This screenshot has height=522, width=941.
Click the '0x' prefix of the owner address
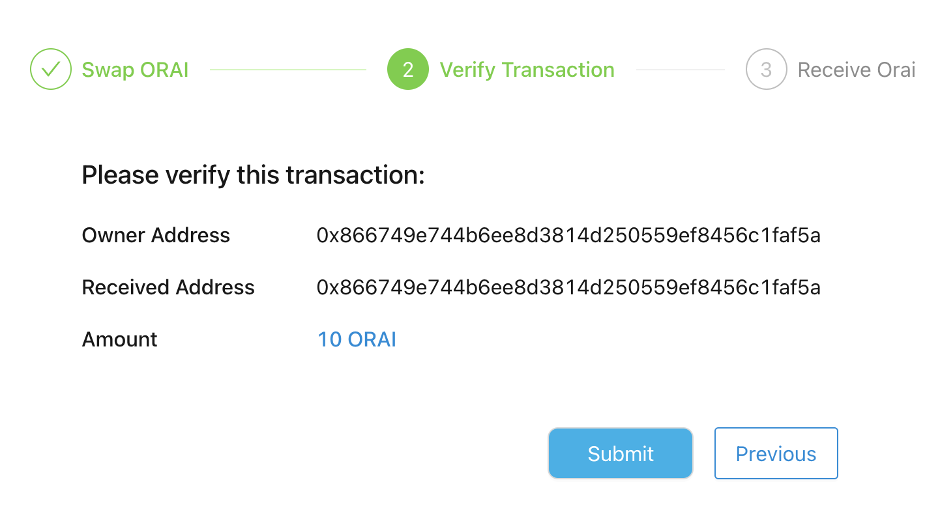pyautogui.click(x=328, y=235)
